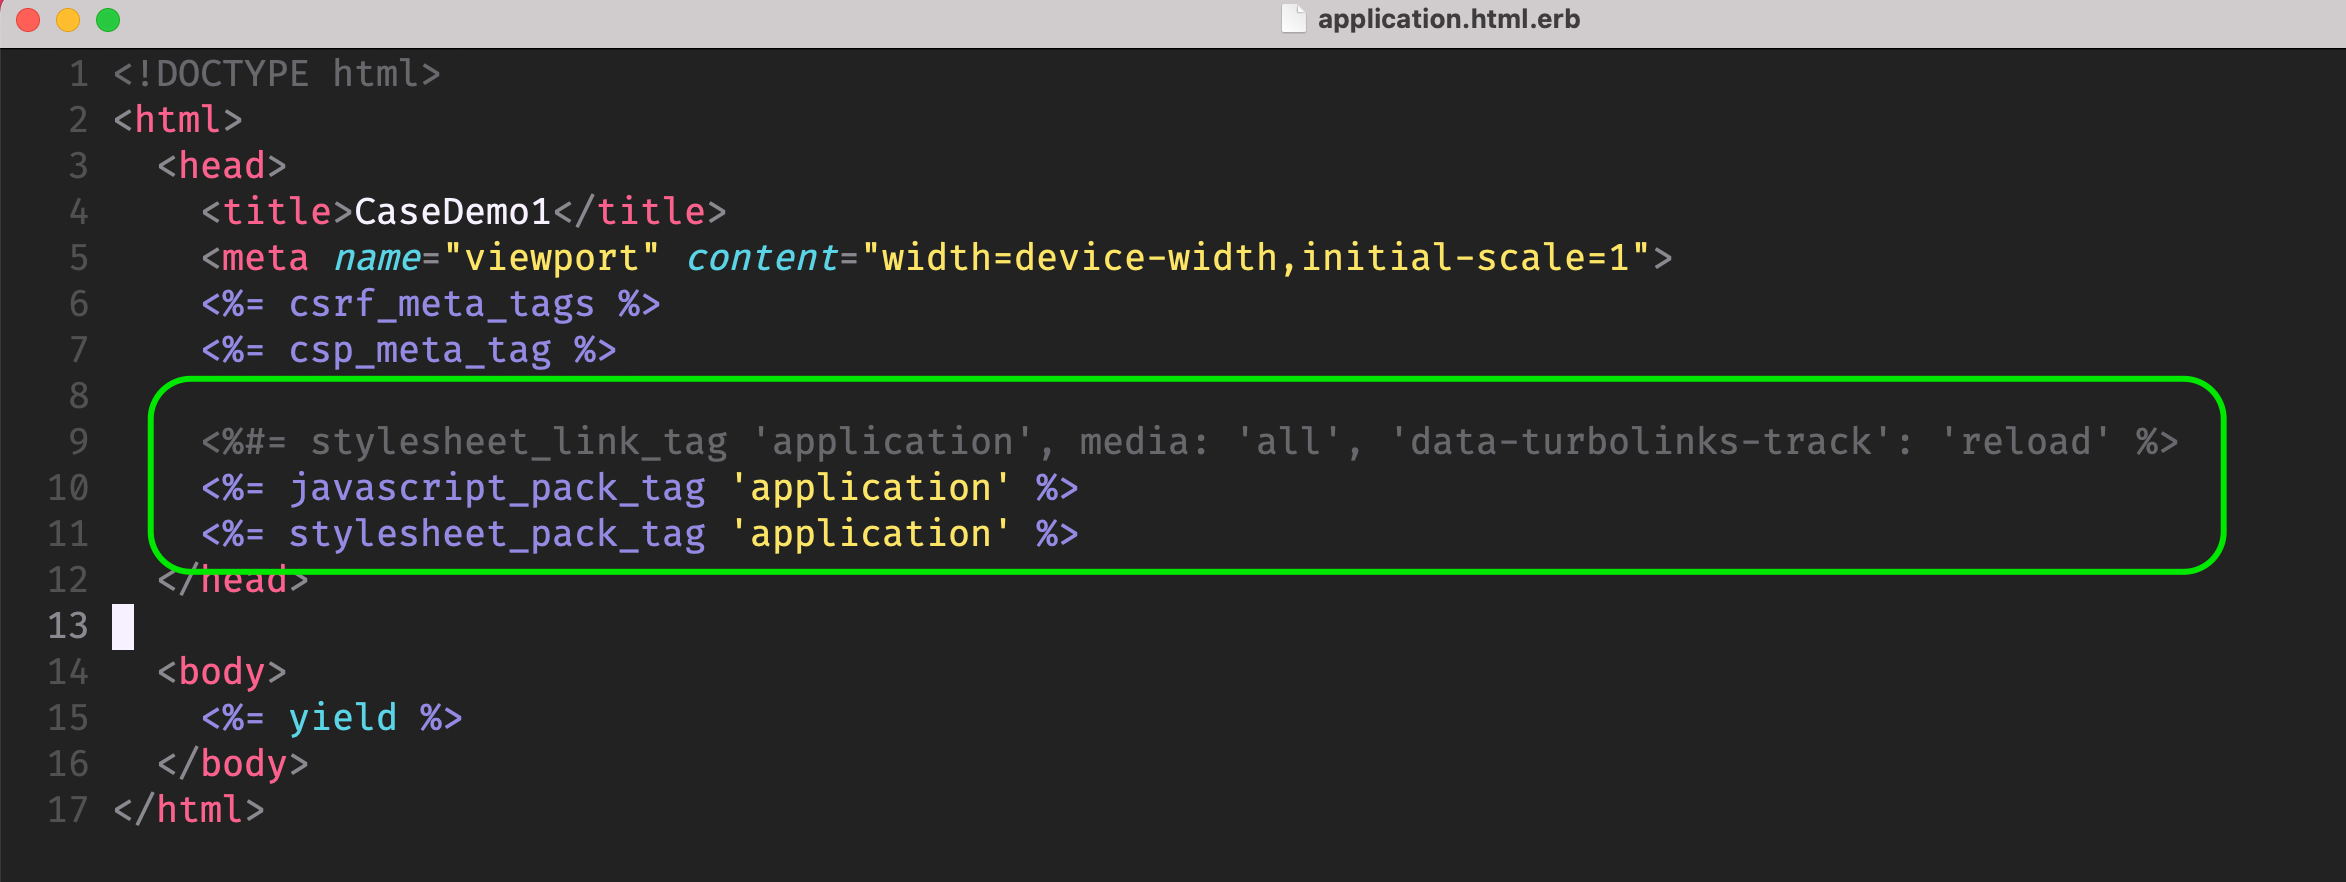Click the yellow minimize window button
This screenshot has width=2346, height=882.
coord(68,20)
